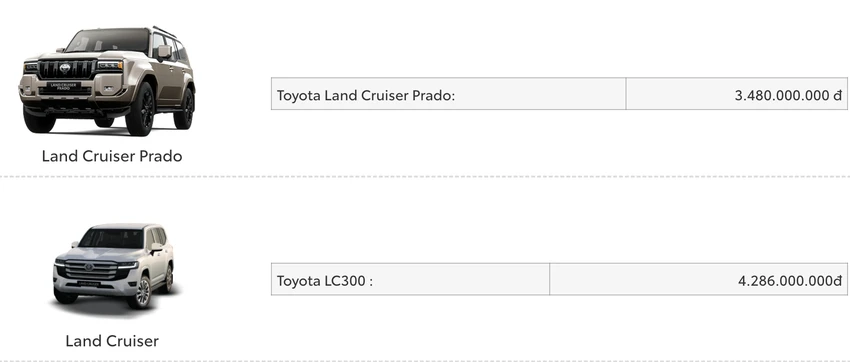The image size is (850, 362).
Task: Click the Prado's front black wheel
Action: (x=140, y=109)
